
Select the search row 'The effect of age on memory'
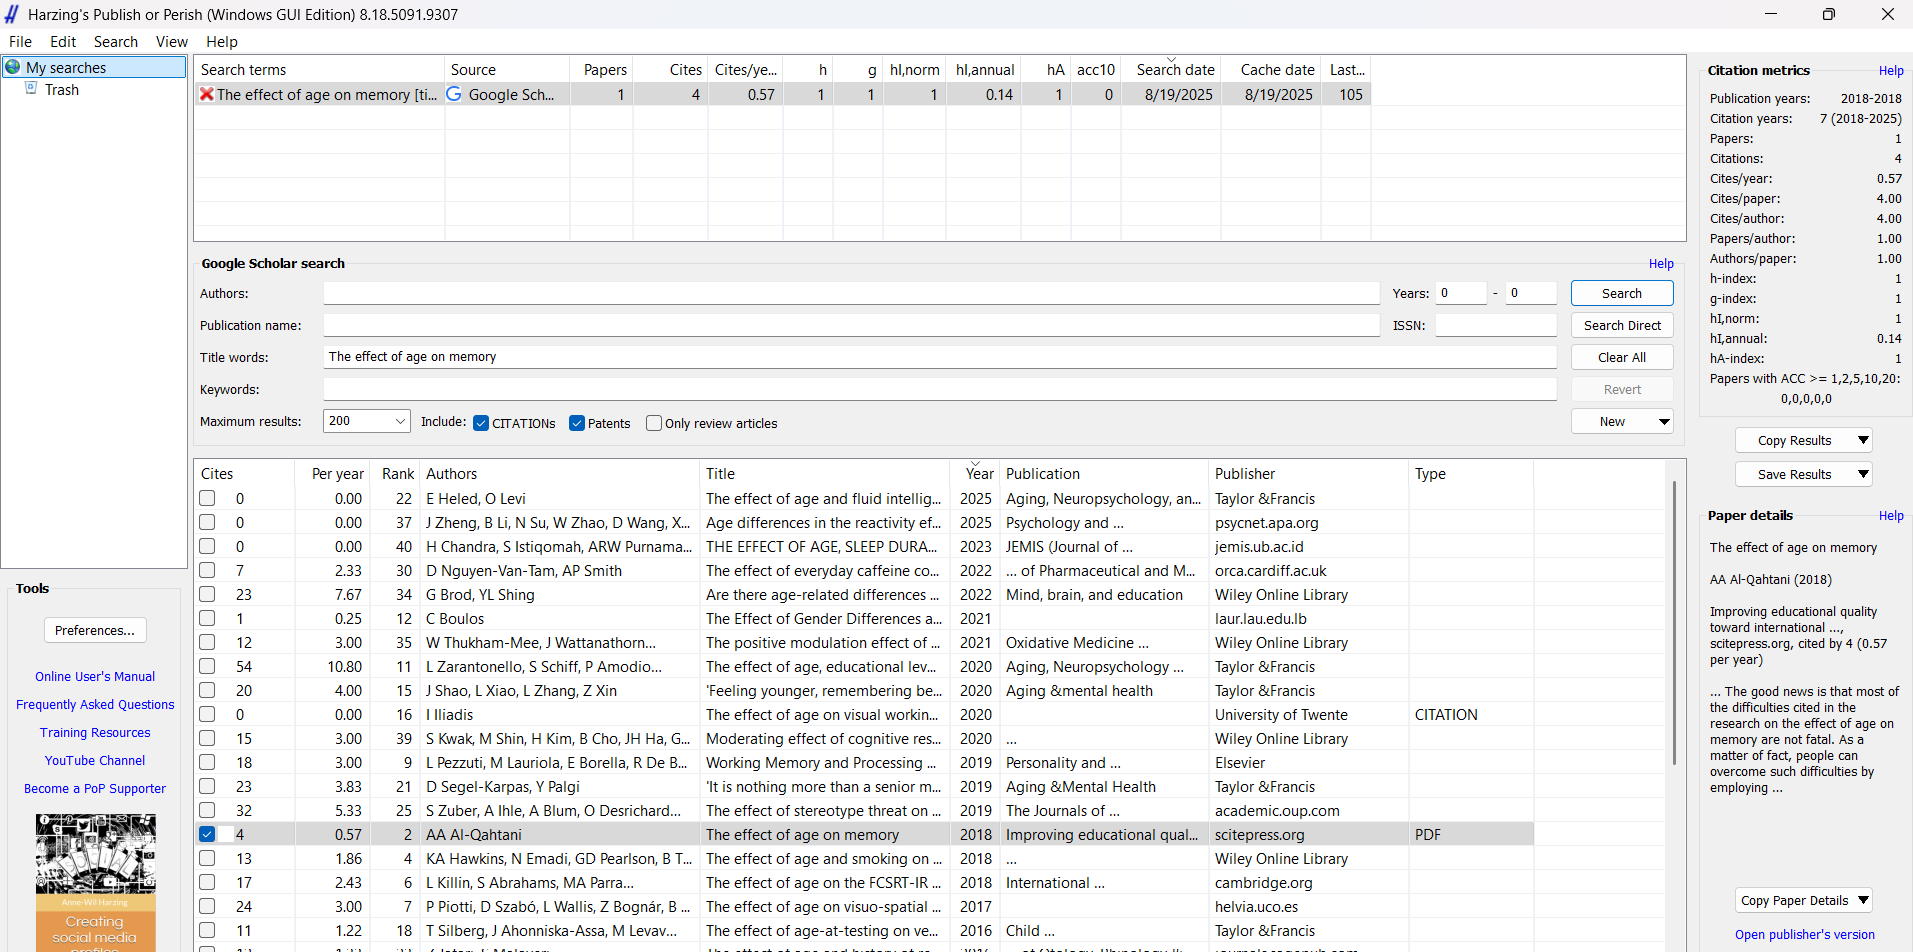[782, 94]
